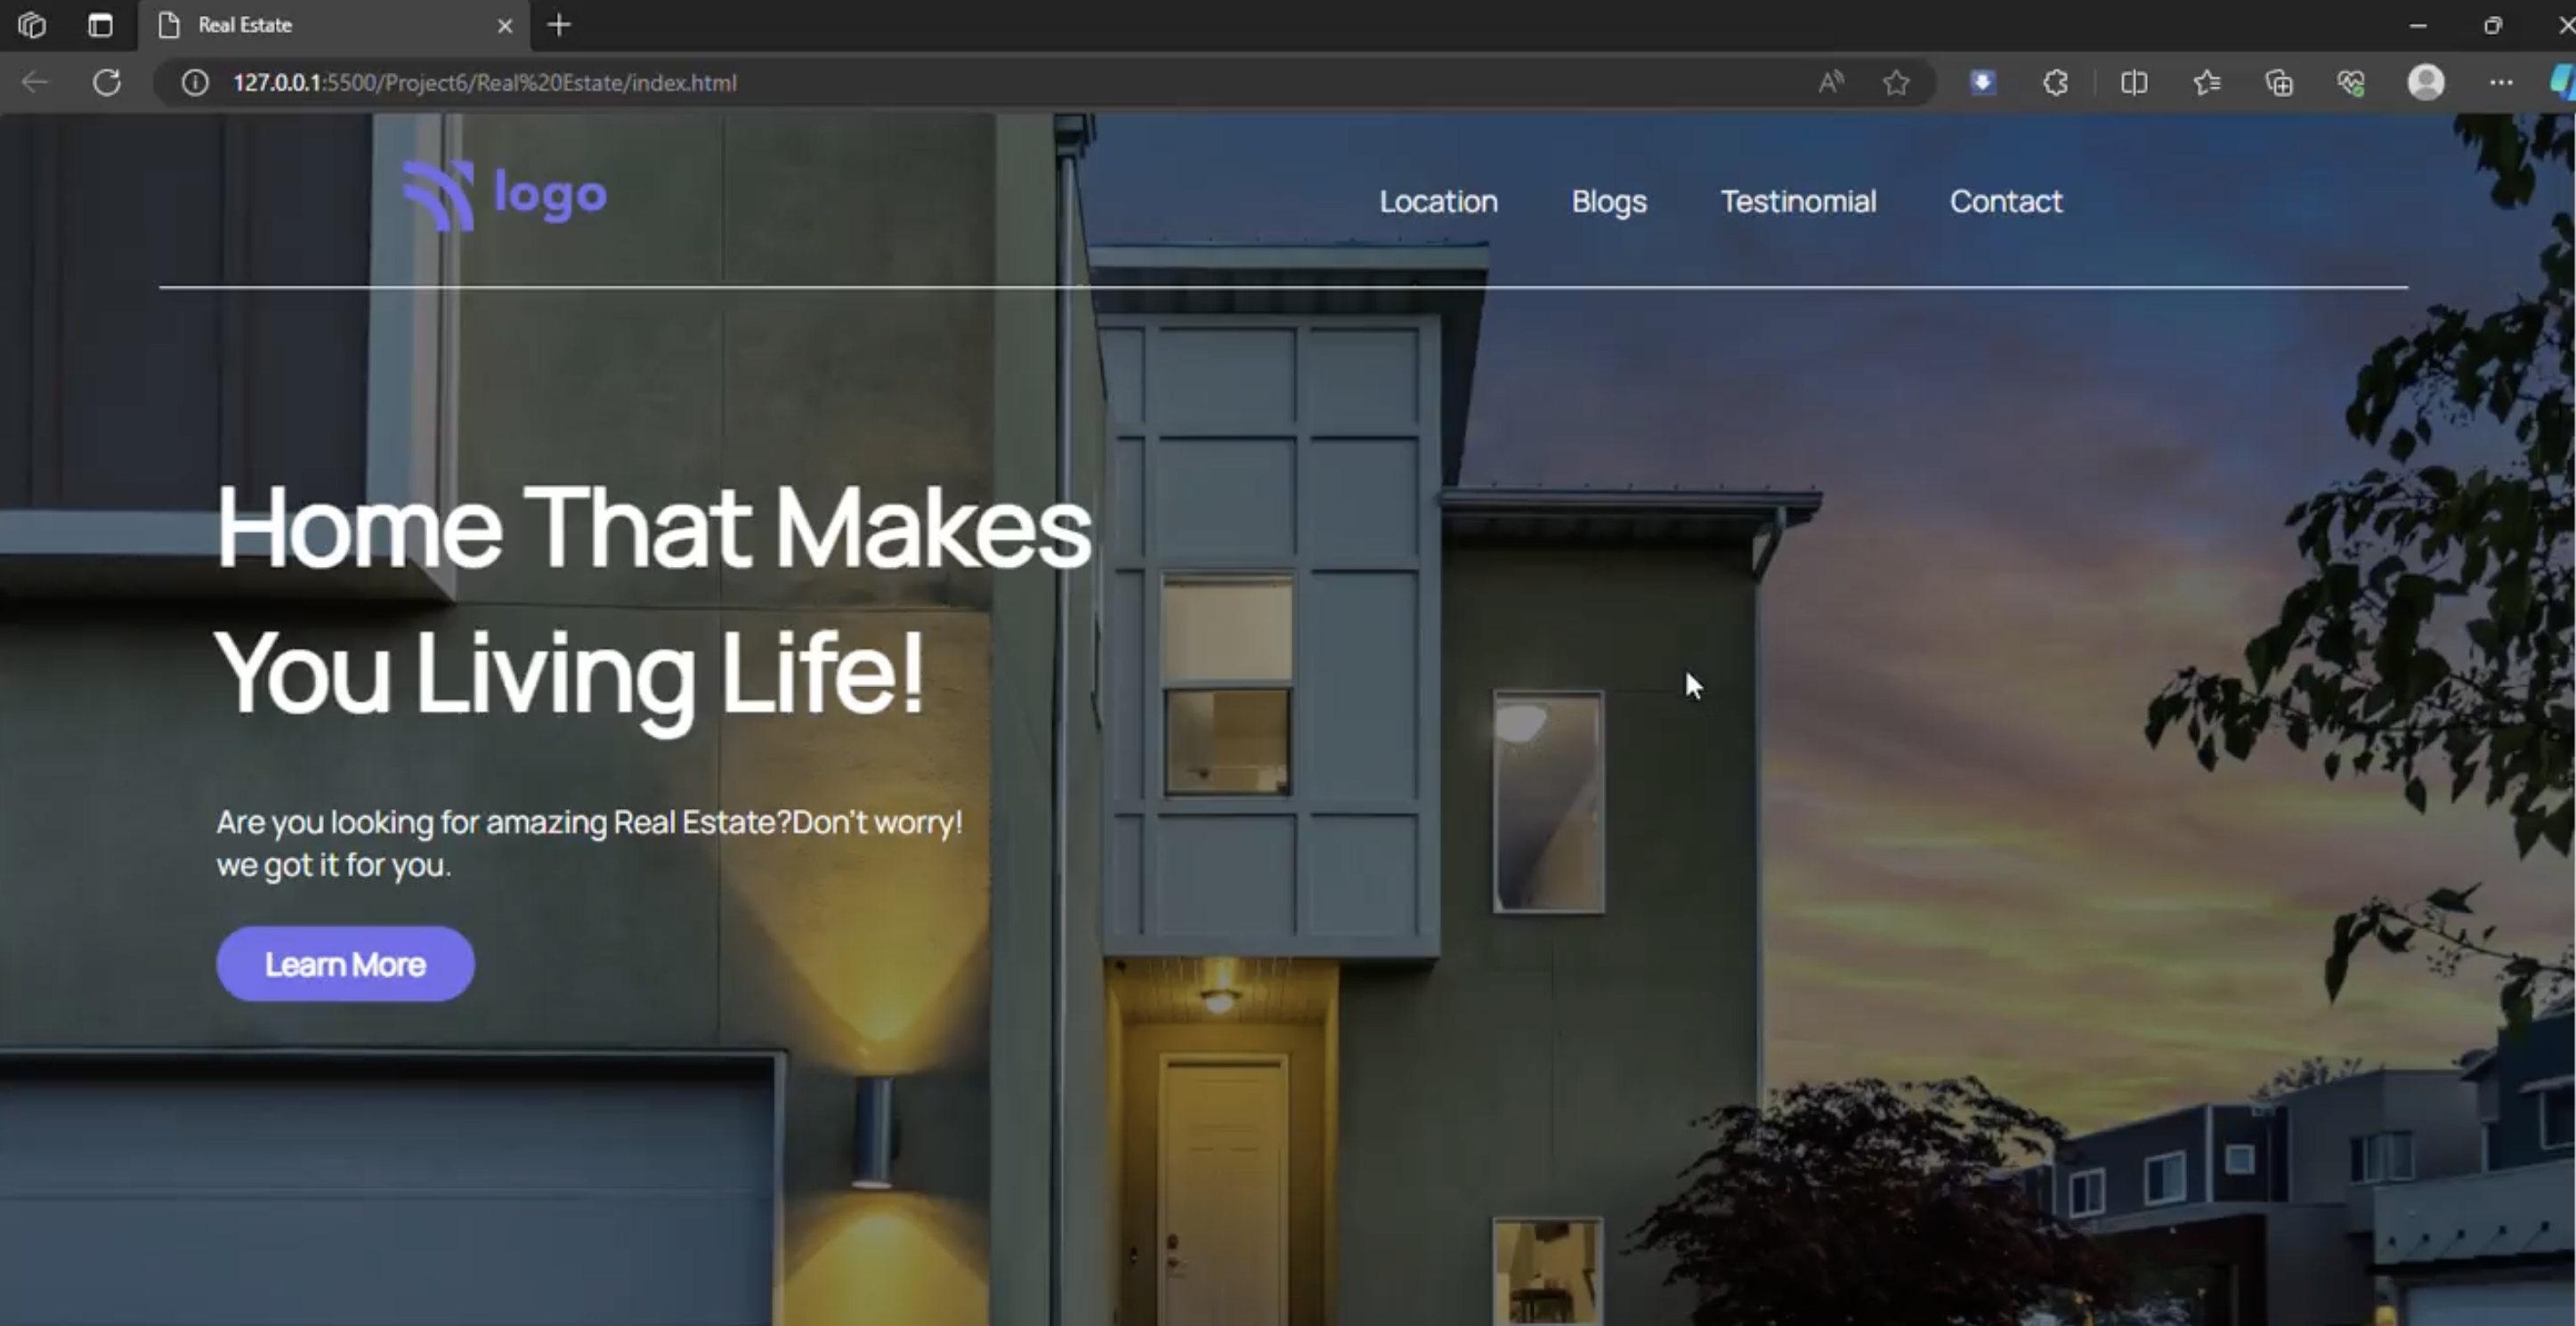
Task: Open Browser essentials heart icon
Action: point(2350,82)
